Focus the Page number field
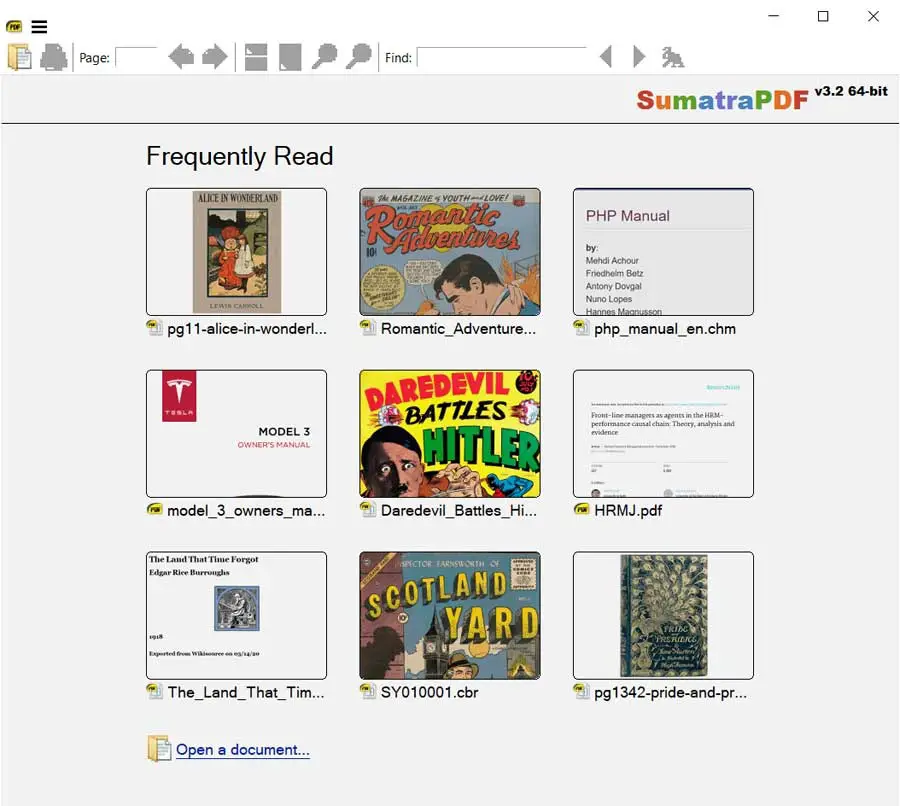Image resolution: width=900 pixels, height=806 pixels. [136, 57]
